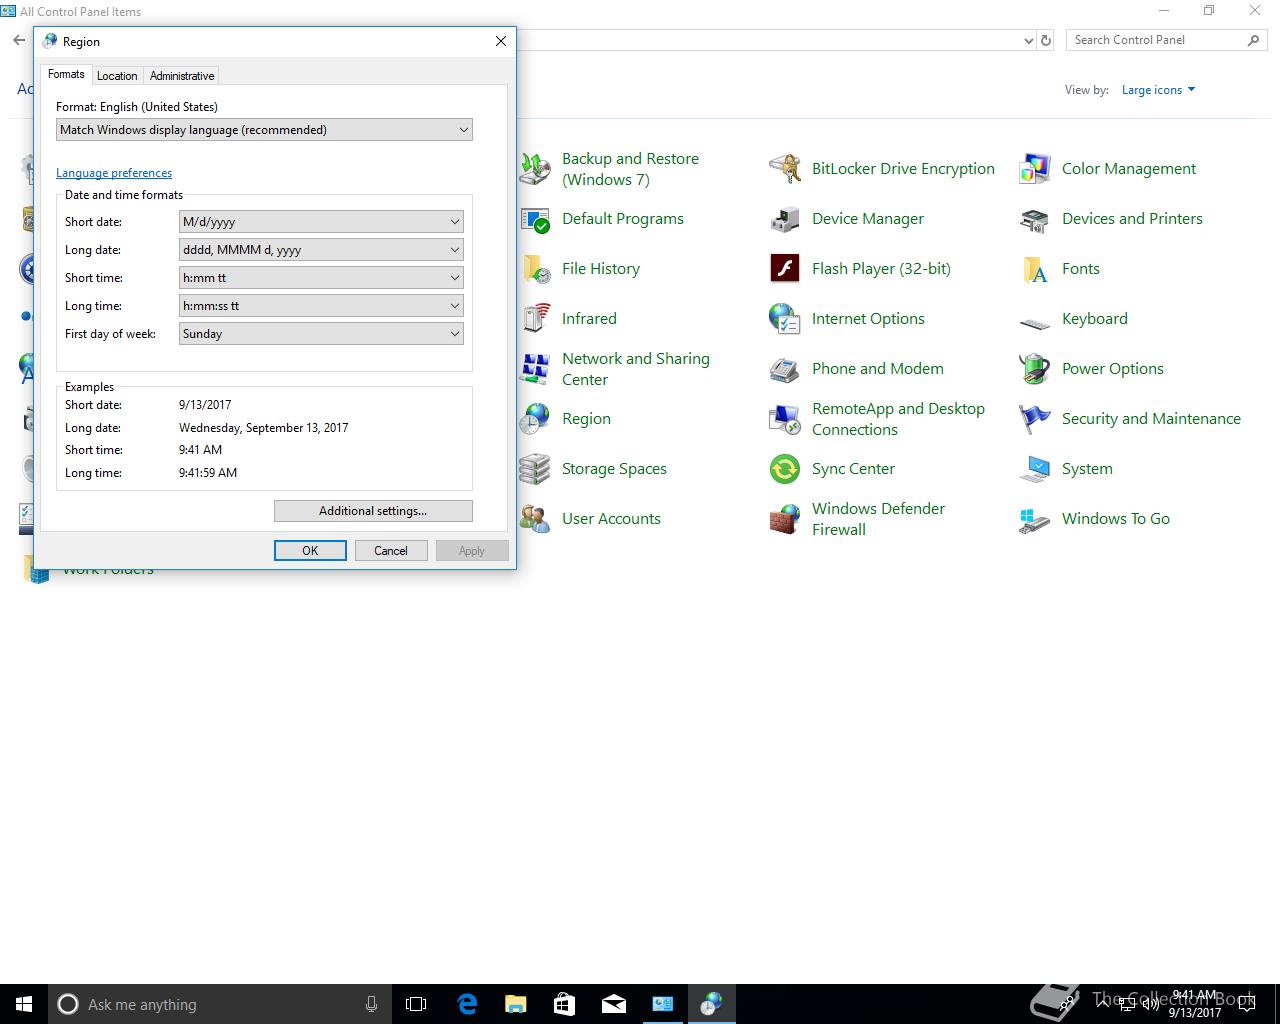Open the Flash Player (32-bit) icon
Viewport: 1280px width, 1024px height.
click(785, 269)
